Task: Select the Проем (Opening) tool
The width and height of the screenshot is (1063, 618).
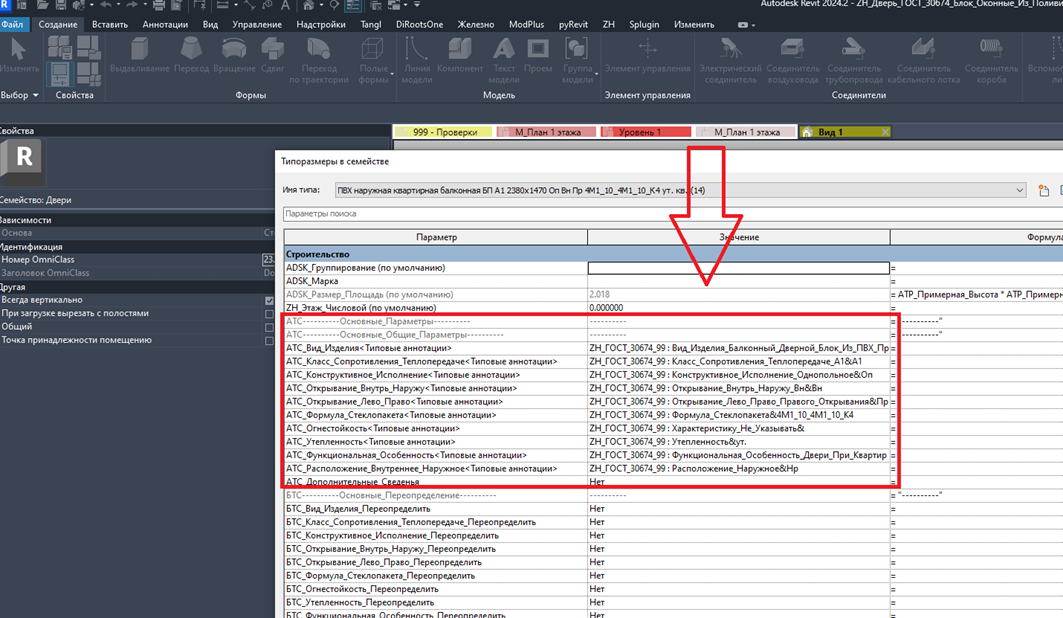Action: click(538, 55)
